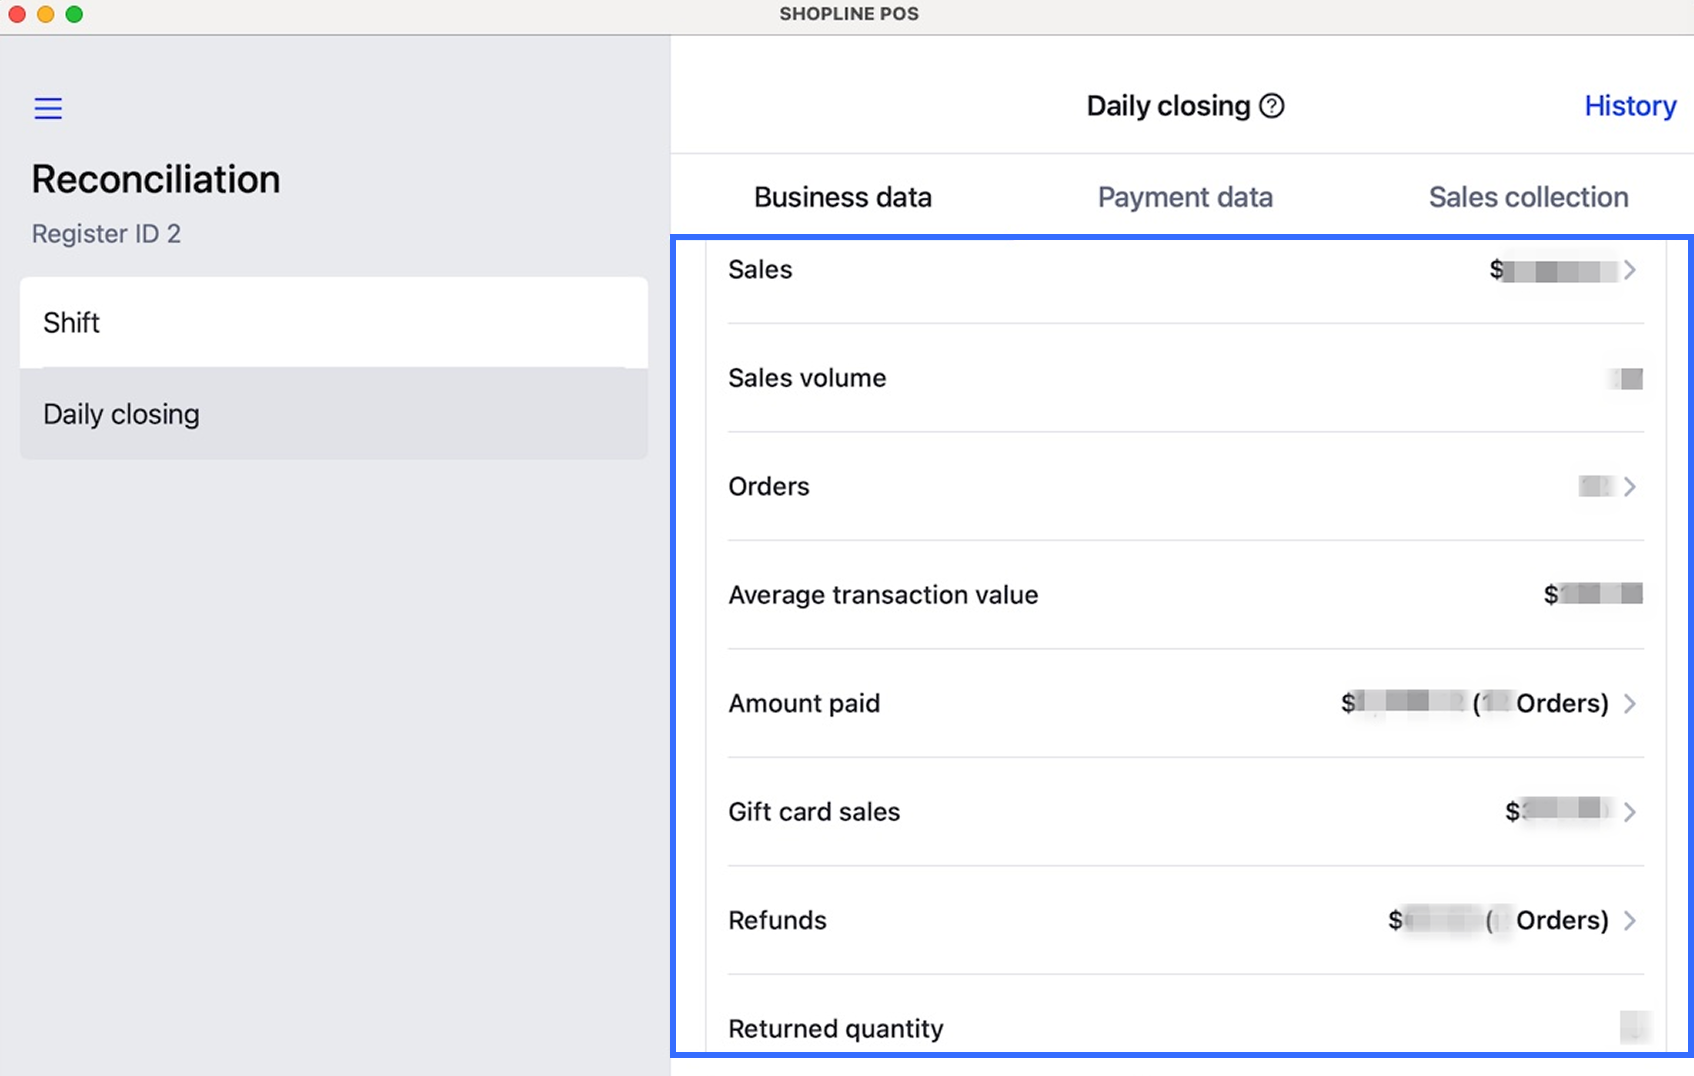The image size is (1694, 1076).
Task: Expand the Sales row chevron
Action: pyautogui.click(x=1630, y=270)
